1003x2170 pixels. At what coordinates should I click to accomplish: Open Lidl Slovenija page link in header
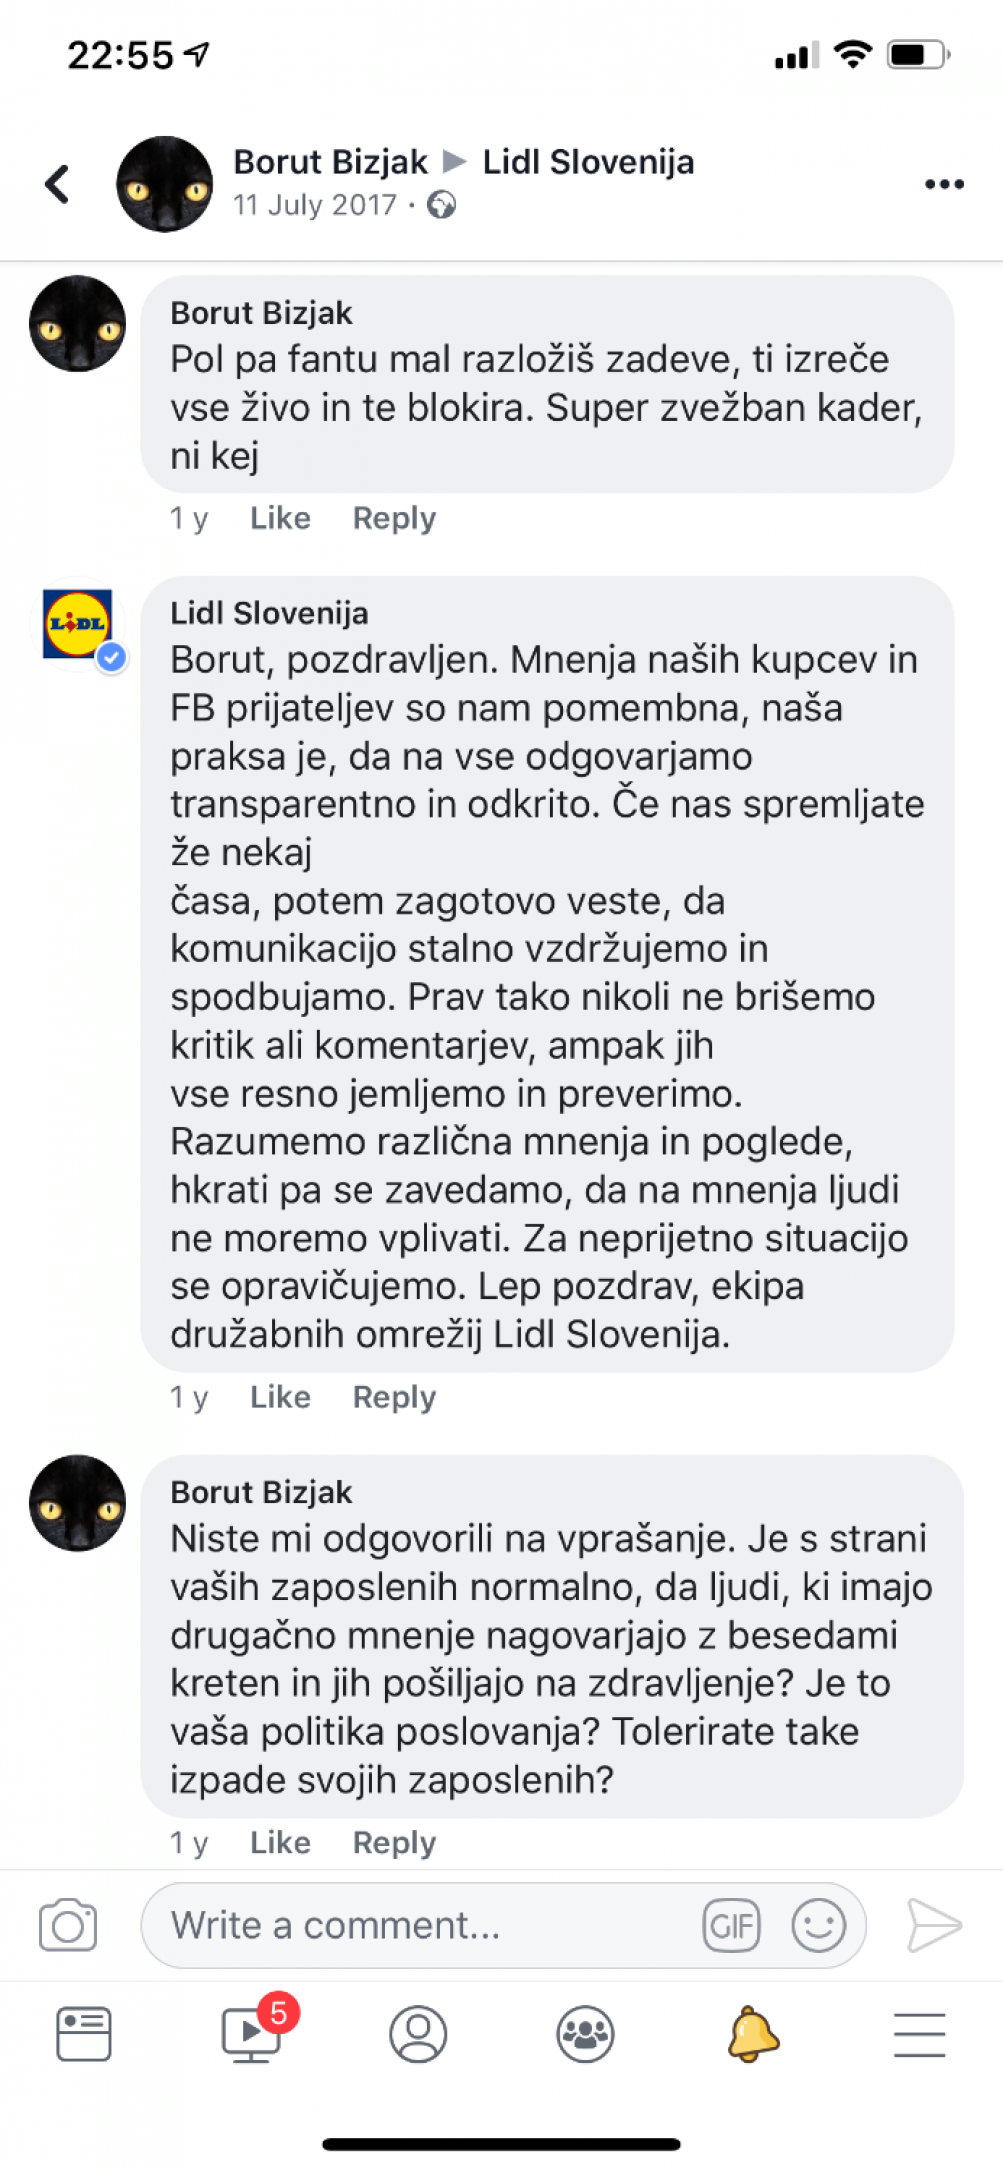(x=588, y=162)
